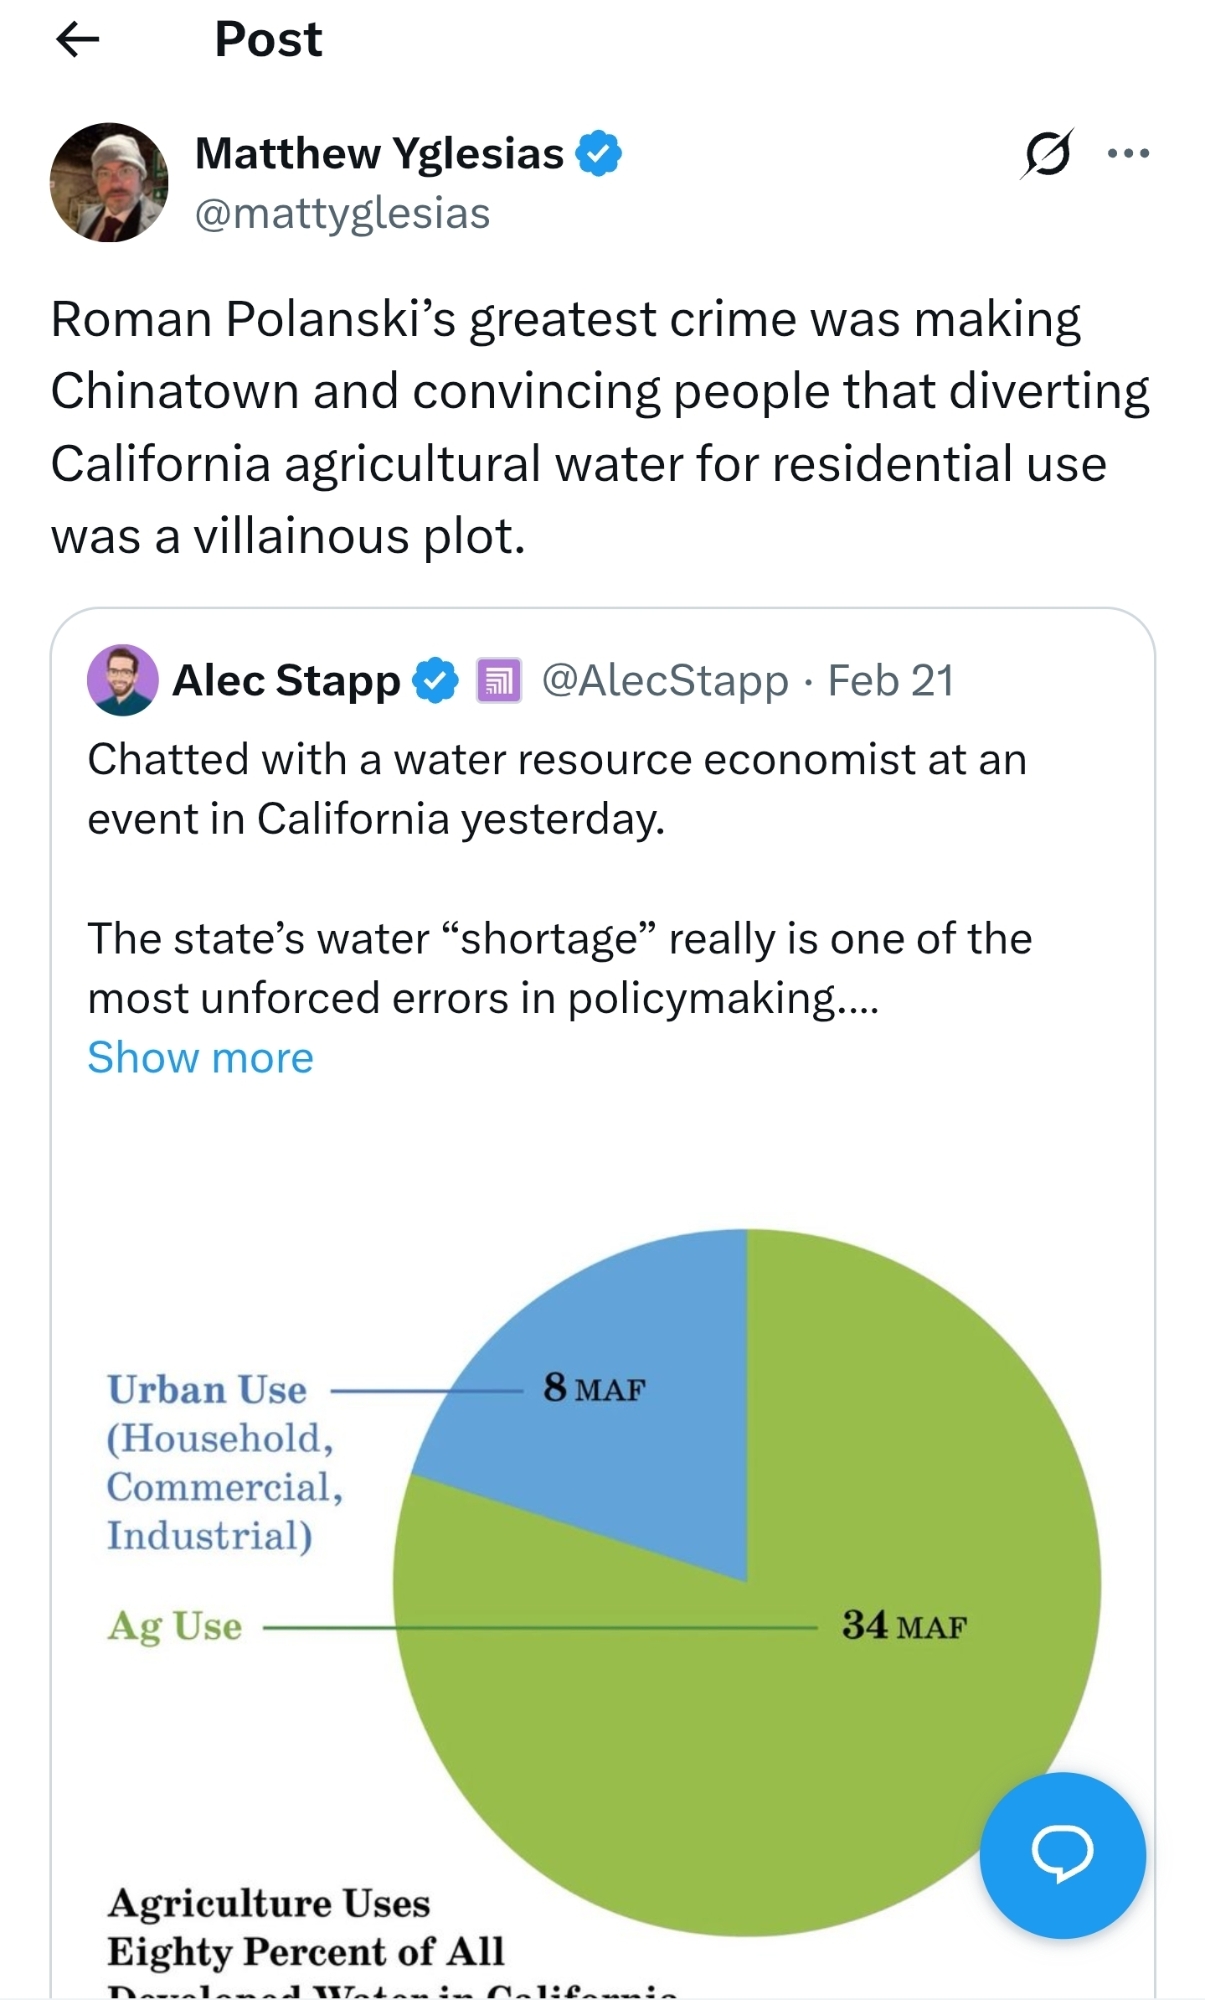The height and width of the screenshot is (2000, 1205).
Task: Open the three-dot more options menu
Action: point(1128,154)
